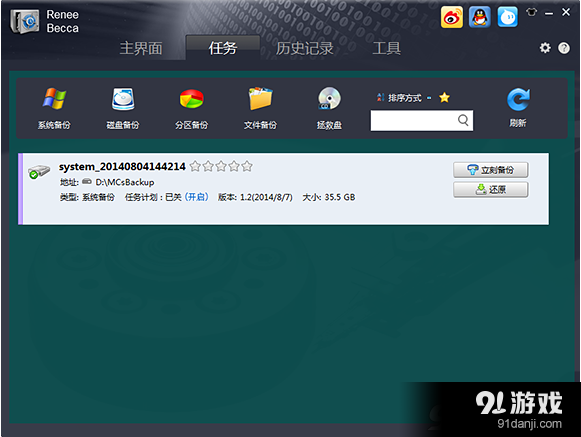Open the Weibo share icon
Screen dimensions: 581x437
pyautogui.click(x=452, y=17)
